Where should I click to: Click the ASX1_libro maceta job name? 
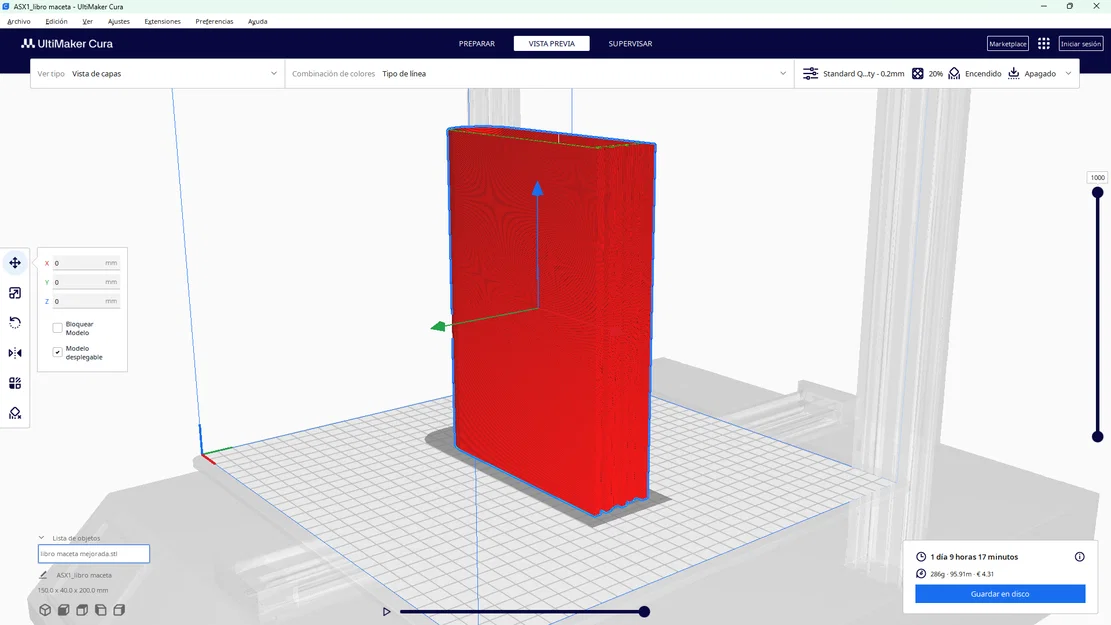coord(84,575)
